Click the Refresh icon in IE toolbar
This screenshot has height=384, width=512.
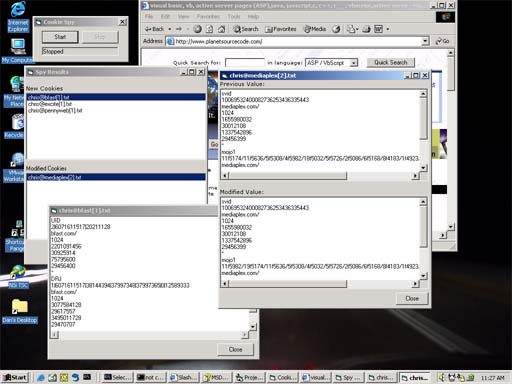click(209, 29)
